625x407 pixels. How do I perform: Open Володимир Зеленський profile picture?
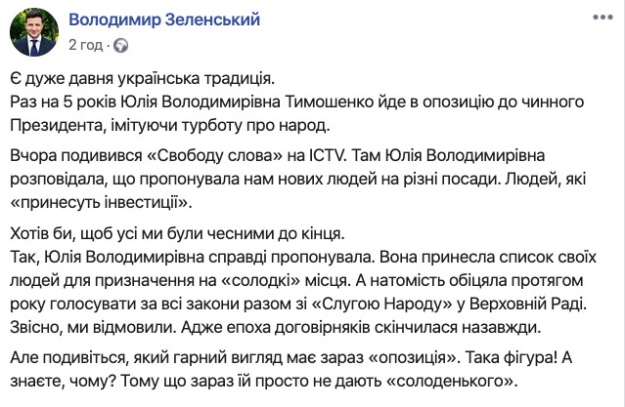pos(33,33)
